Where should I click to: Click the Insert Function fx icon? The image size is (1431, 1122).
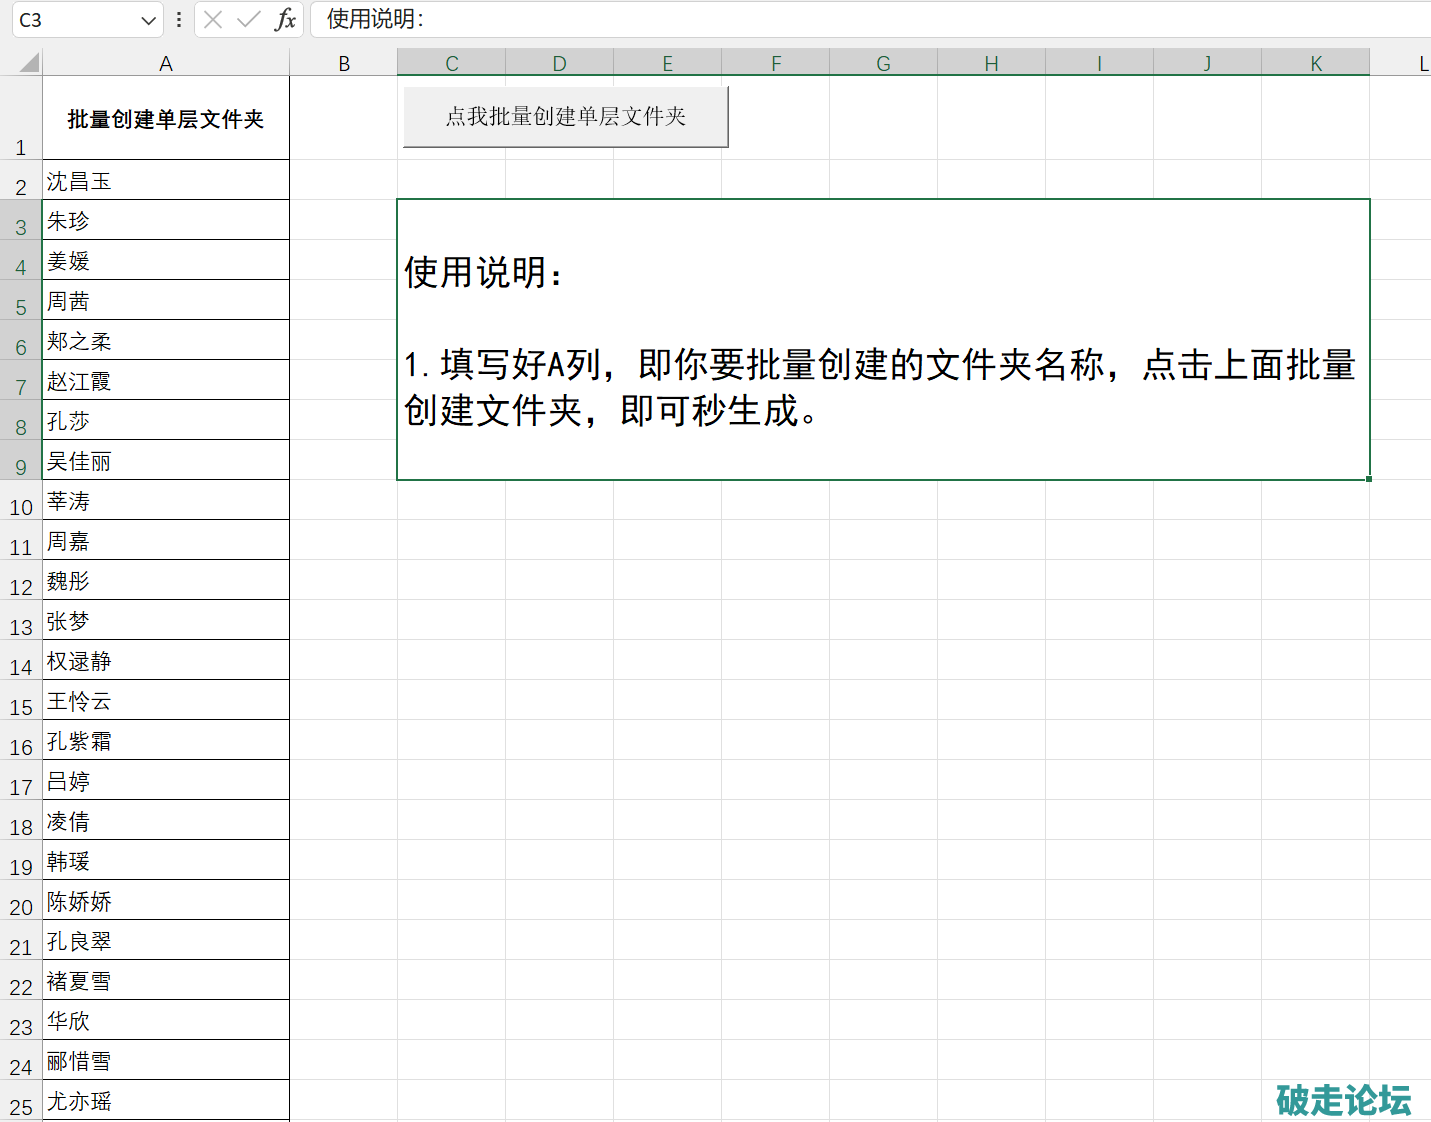285,20
